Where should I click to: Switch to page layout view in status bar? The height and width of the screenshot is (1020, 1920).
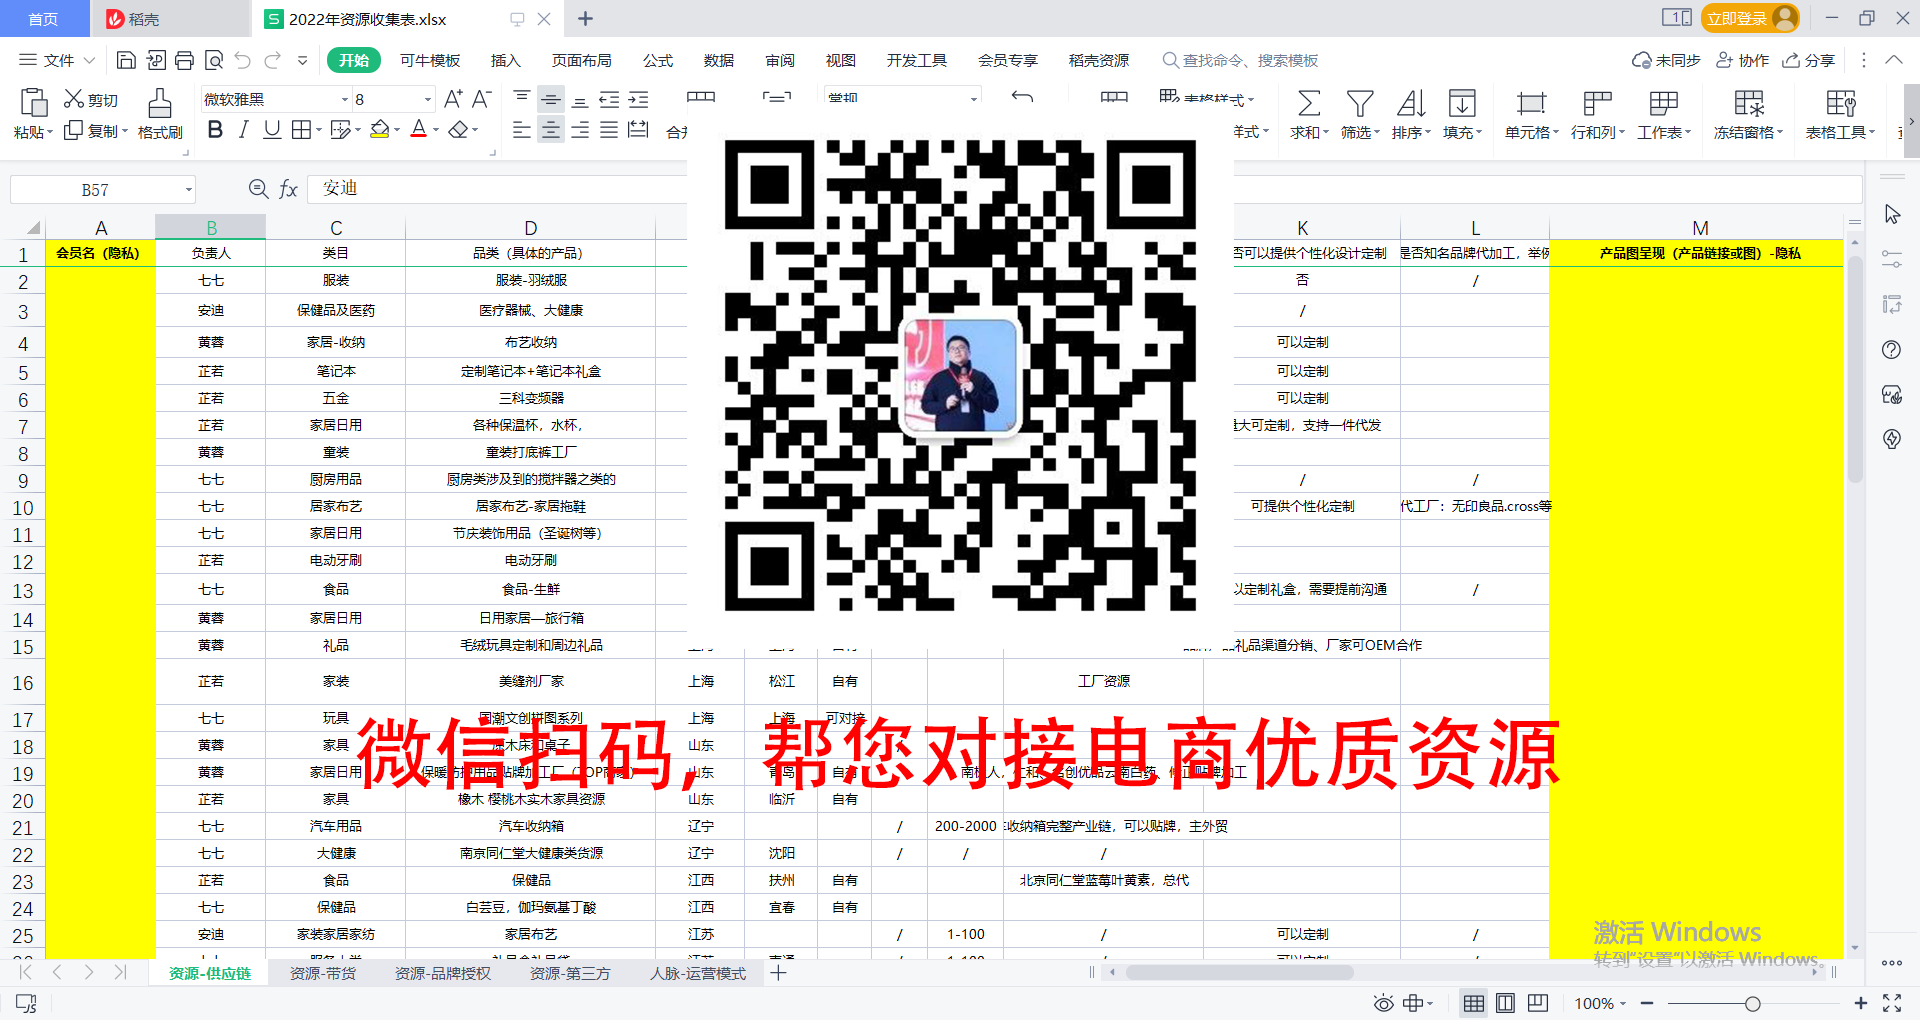click(1505, 1003)
